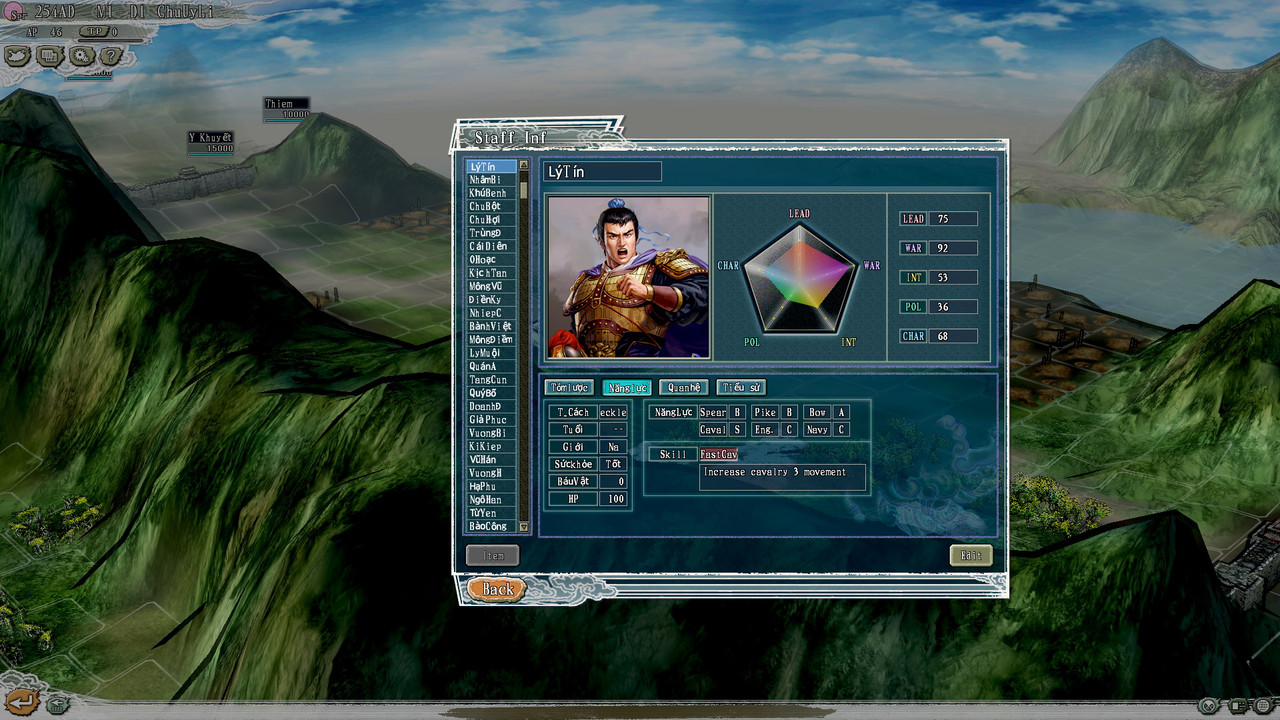Select TừYen in the officer list
Viewport: 1280px width, 720px height.
(491, 513)
